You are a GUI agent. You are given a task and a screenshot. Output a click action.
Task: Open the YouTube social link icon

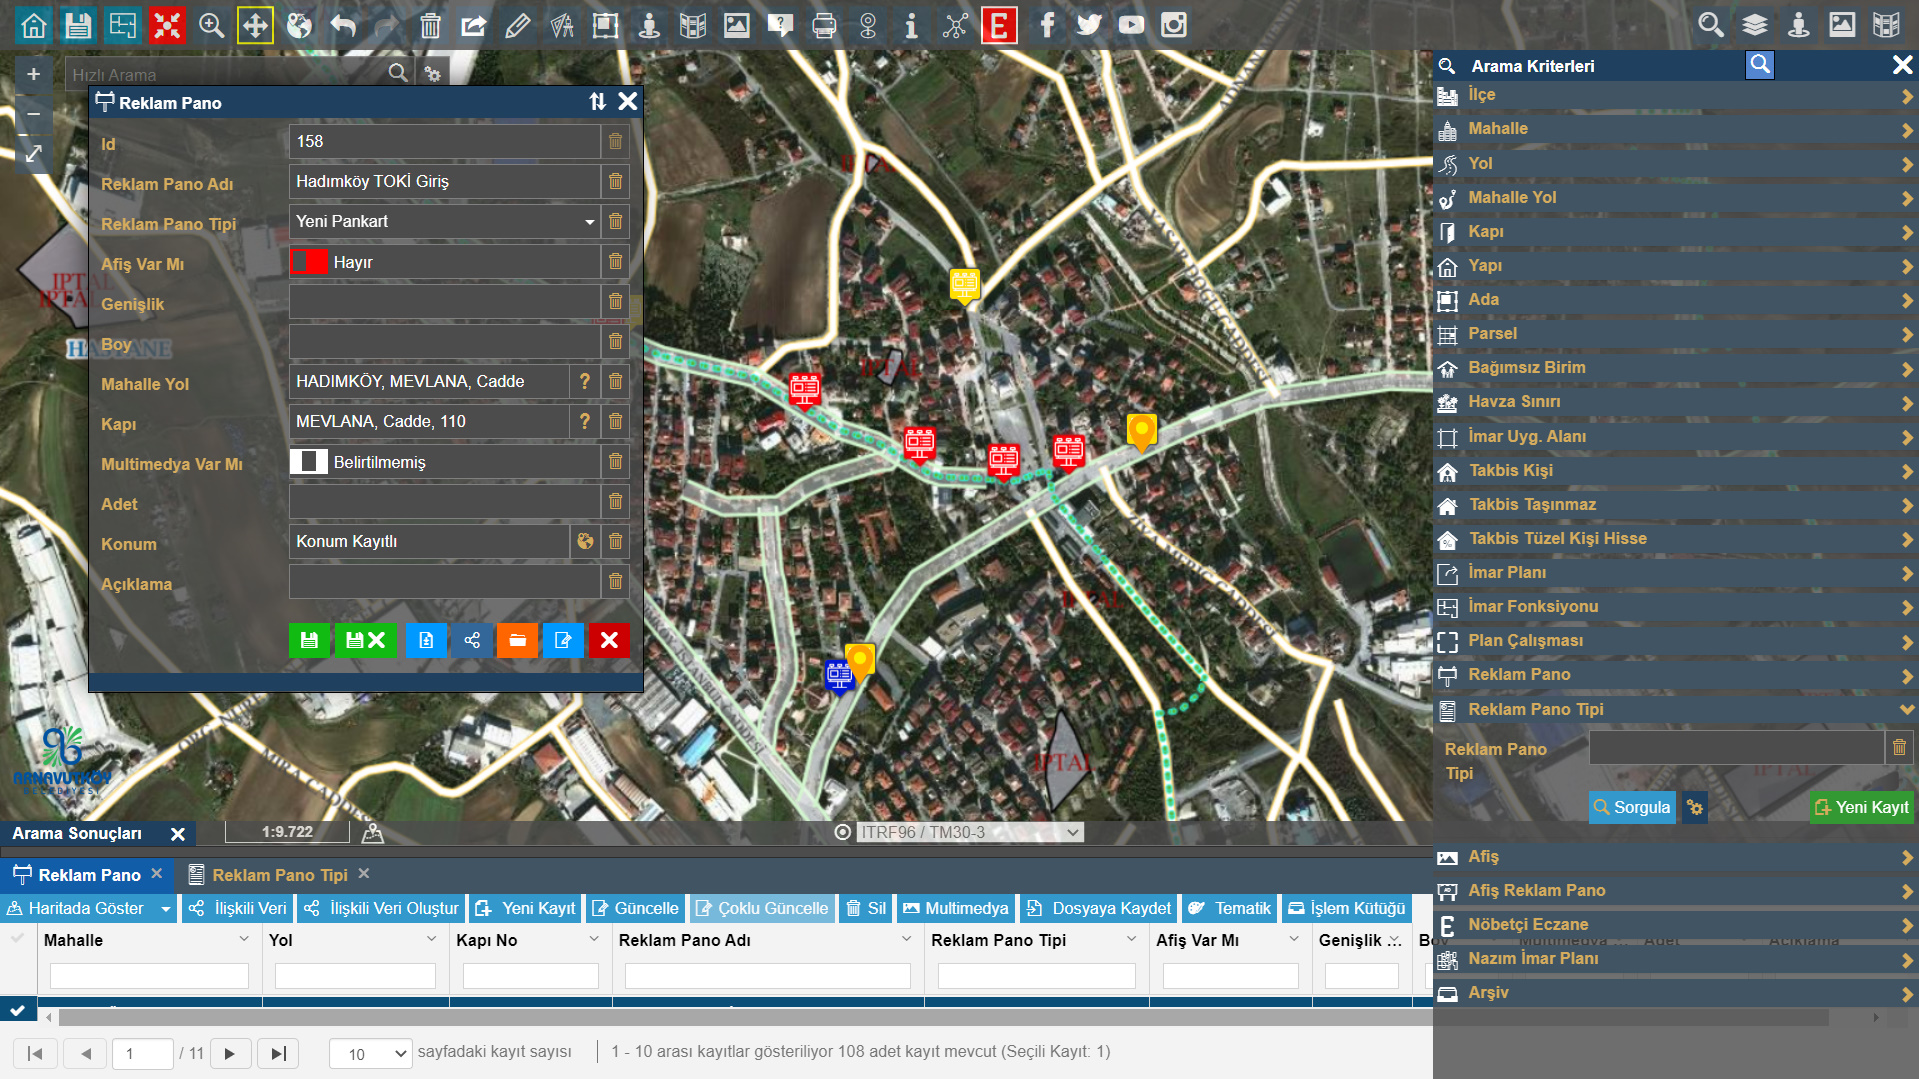coord(1131,25)
